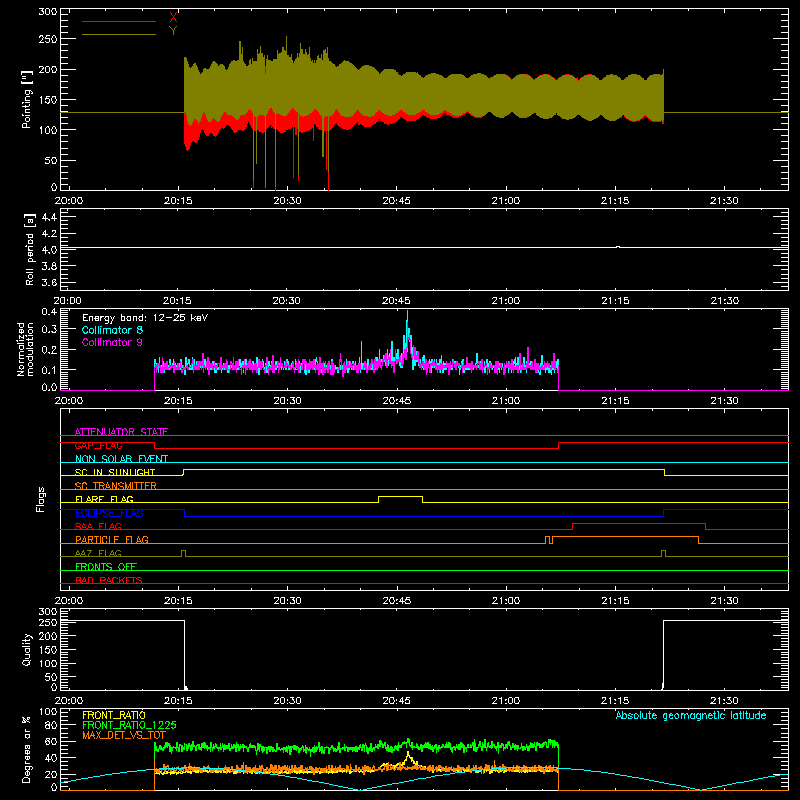Click the yellow FRONT_RATIO bump near 20:46
This screenshot has width=800, height=800.
408,759
